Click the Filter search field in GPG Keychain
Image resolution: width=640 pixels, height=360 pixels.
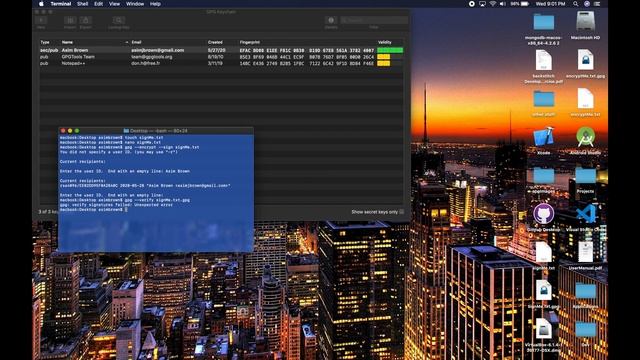pyautogui.click(x=374, y=20)
